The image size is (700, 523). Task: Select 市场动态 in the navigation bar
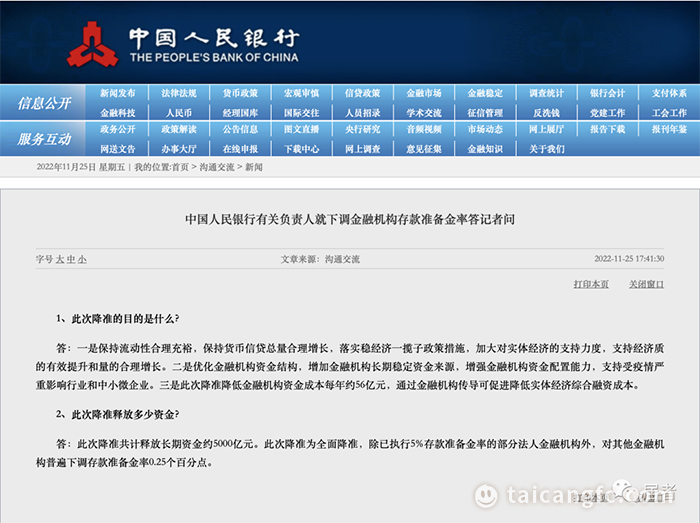(x=485, y=129)
